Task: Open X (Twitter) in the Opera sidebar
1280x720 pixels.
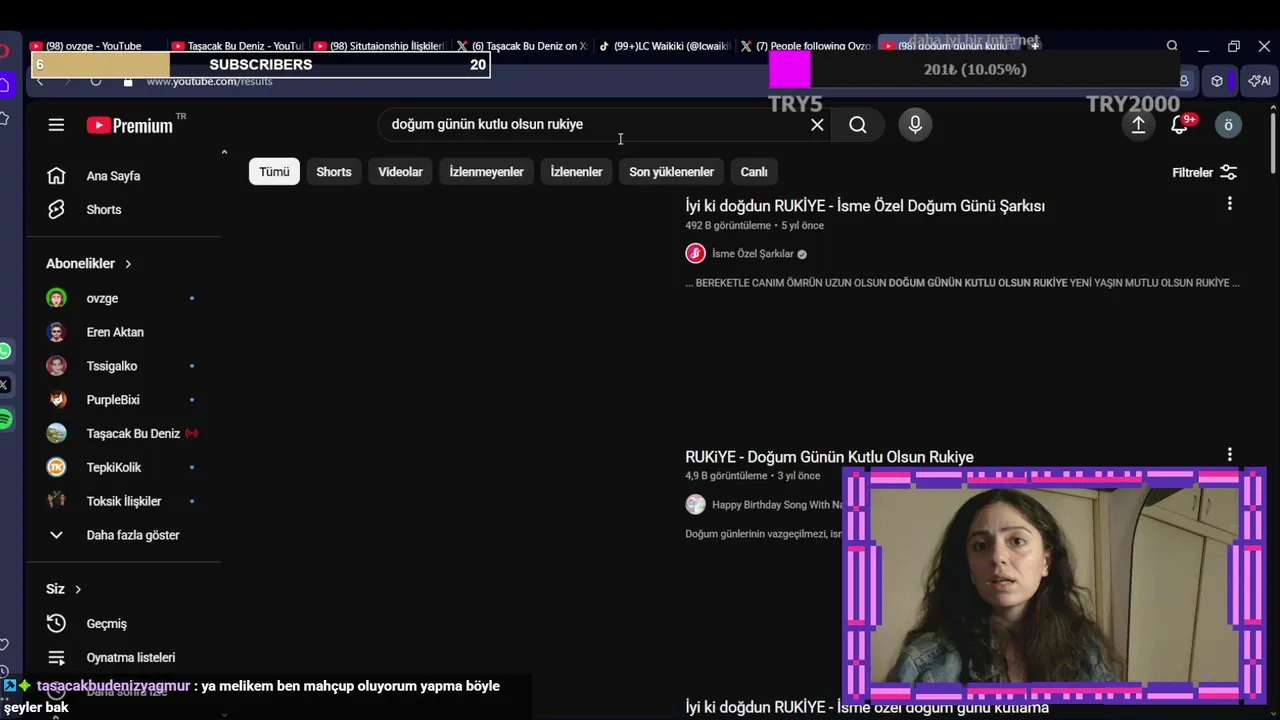Action: tap(5, 385)
